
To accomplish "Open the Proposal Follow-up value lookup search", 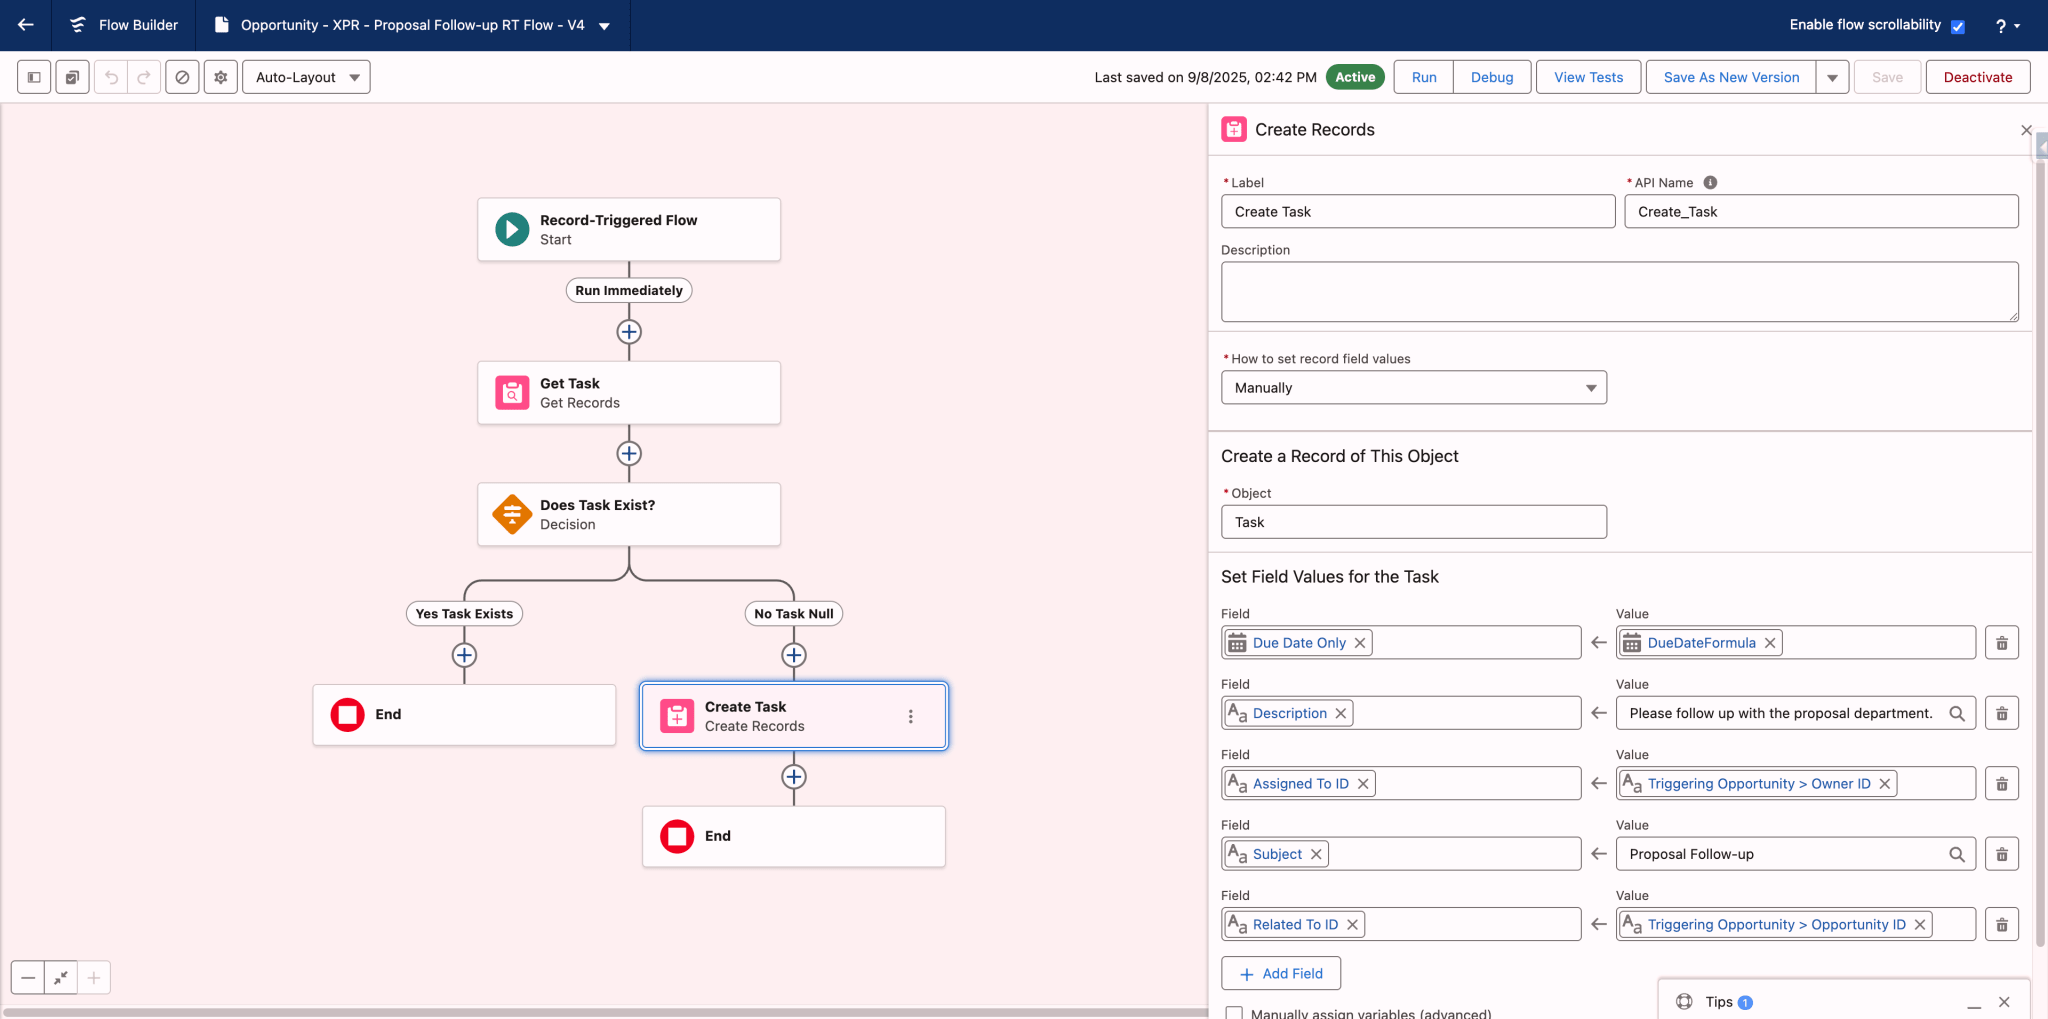I will [x=1957, y=853].
